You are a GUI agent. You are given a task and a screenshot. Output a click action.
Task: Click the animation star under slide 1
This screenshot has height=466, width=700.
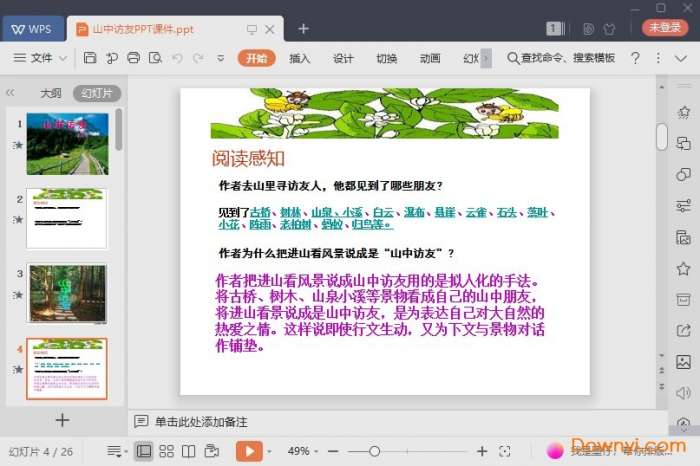[x=18, y=145]
